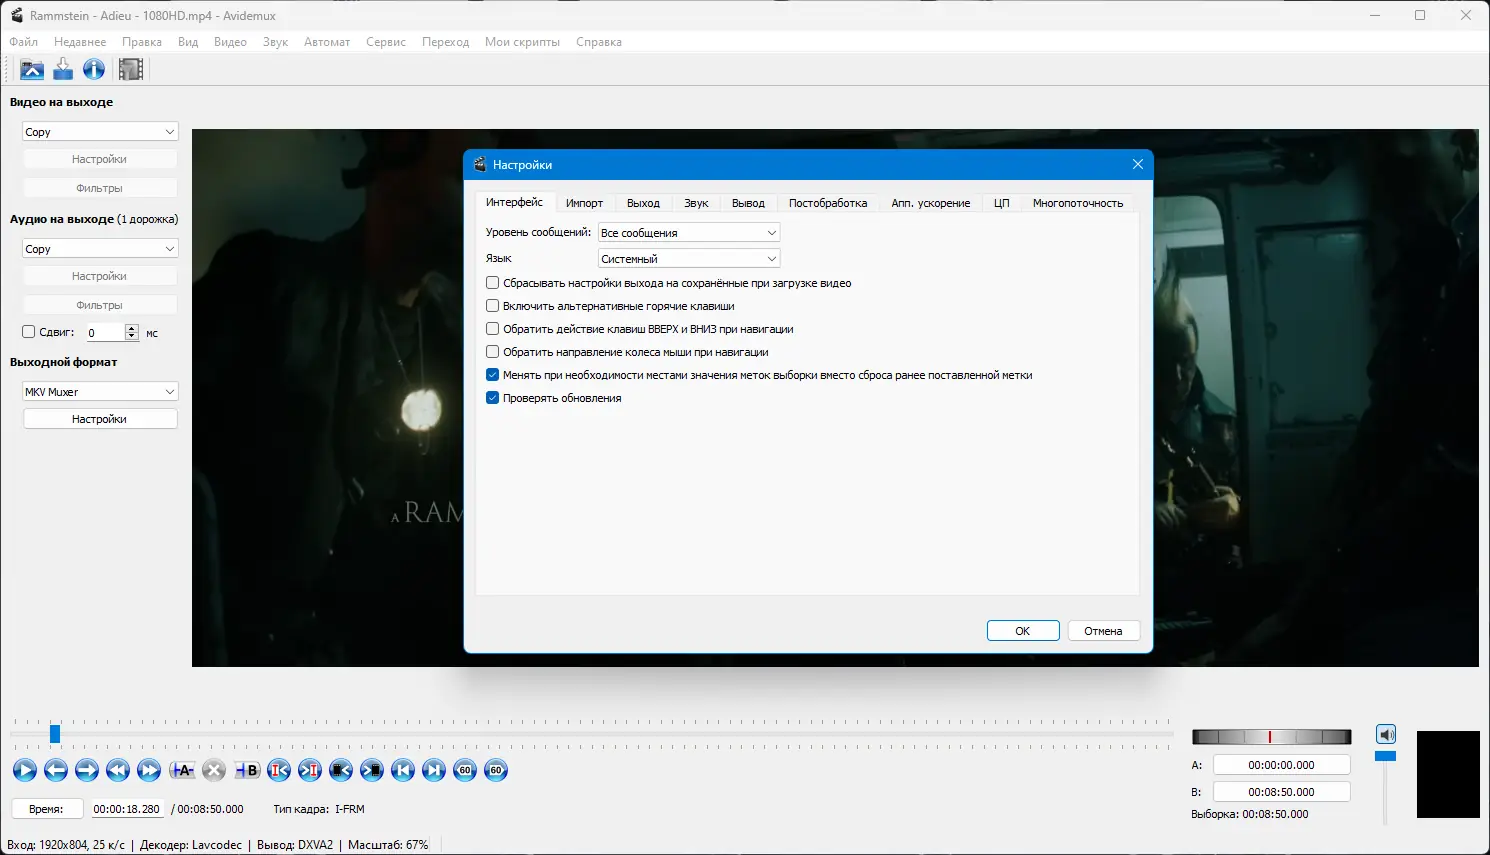Open the audio output Copy dropdown
This screenshot has height=855, width=1490.
tap(100, 249)
